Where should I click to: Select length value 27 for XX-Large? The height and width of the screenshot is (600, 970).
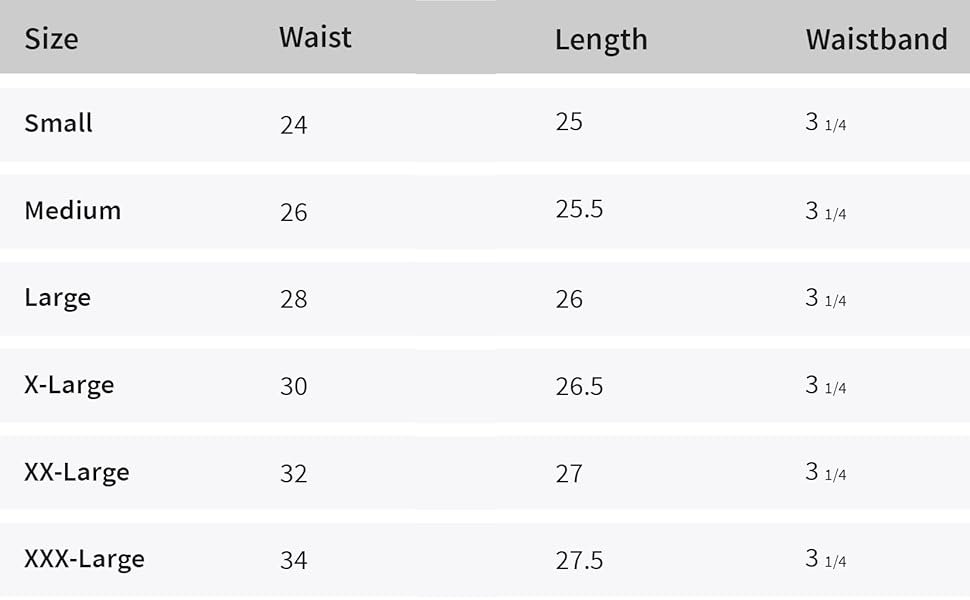(569, 473)
